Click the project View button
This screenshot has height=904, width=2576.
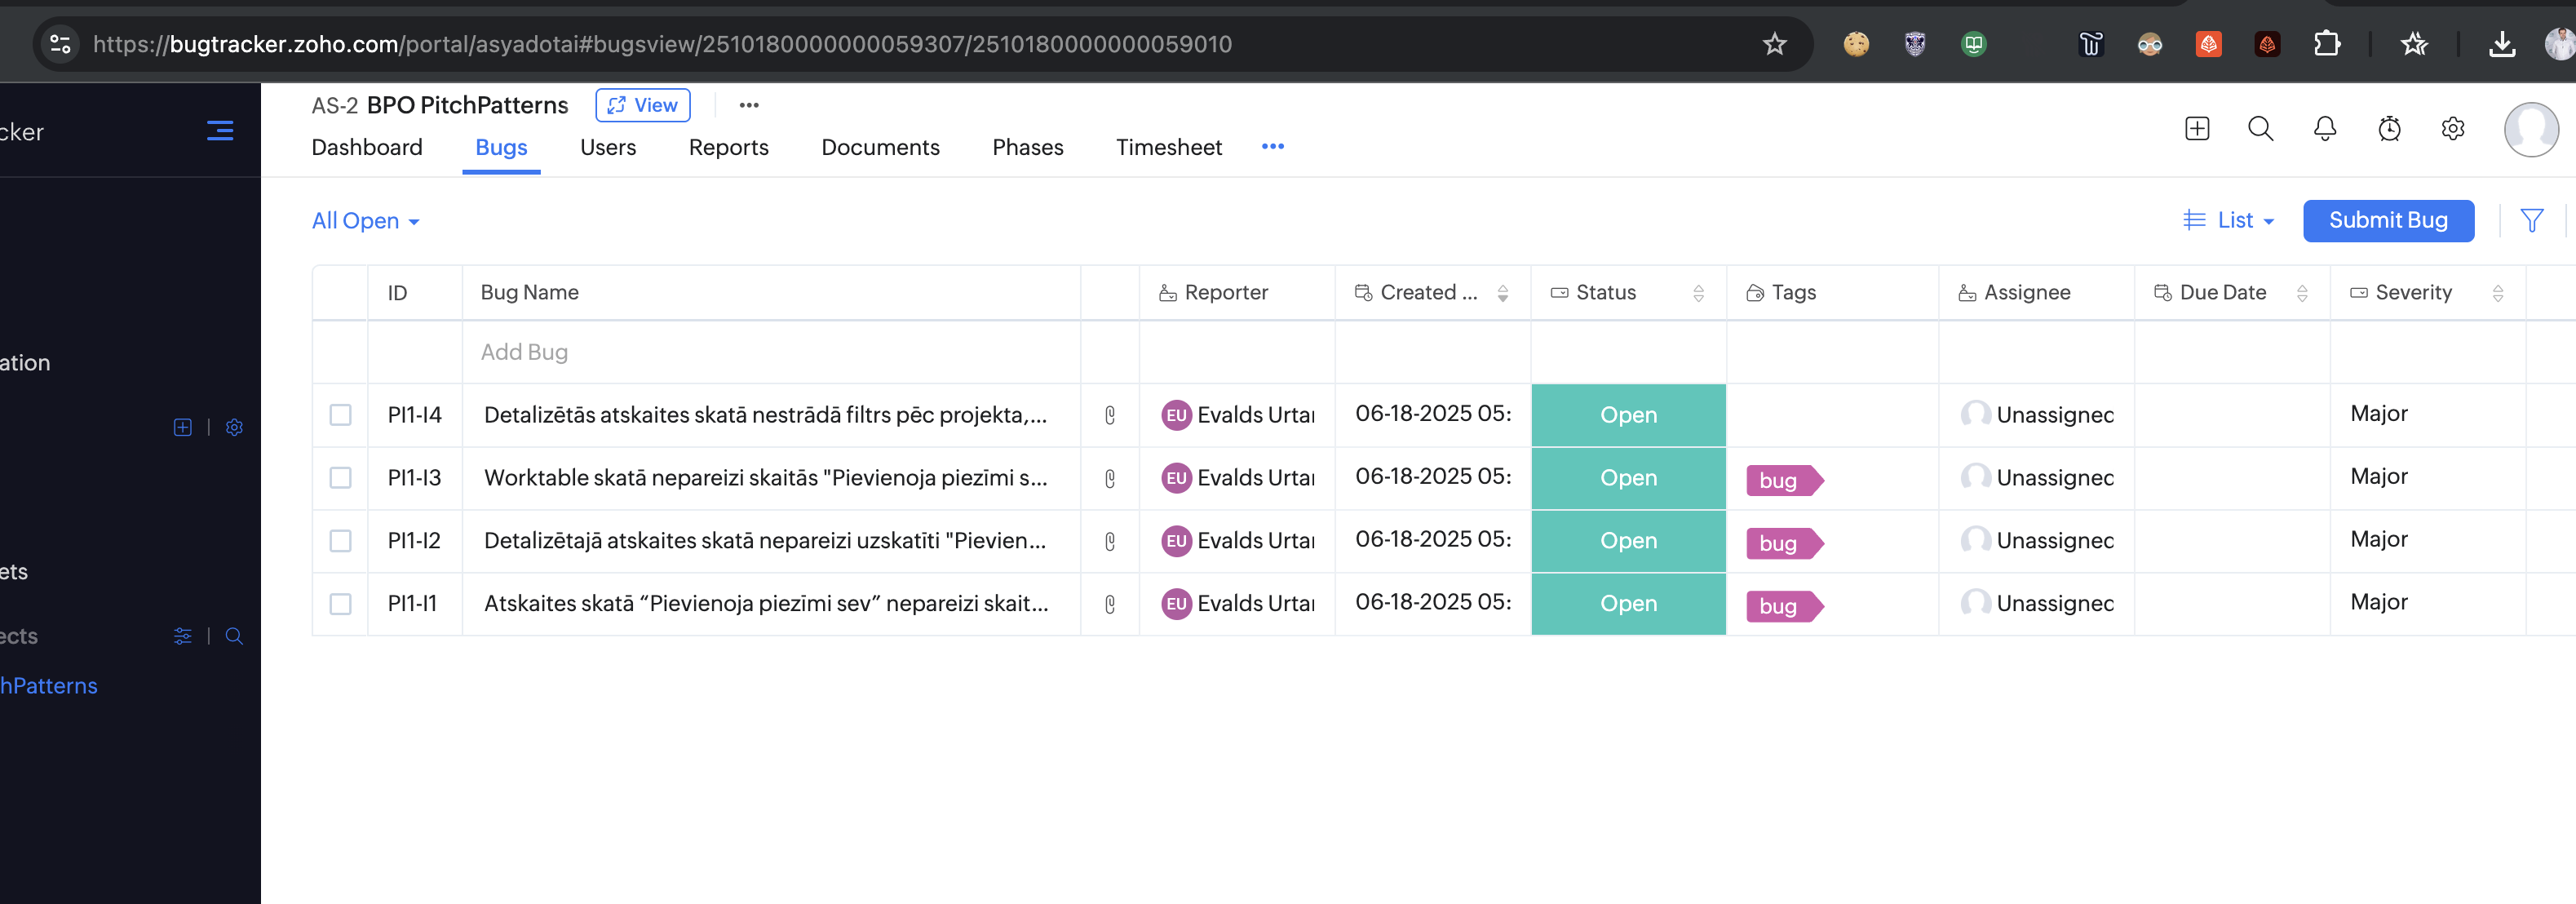[642, 105]
